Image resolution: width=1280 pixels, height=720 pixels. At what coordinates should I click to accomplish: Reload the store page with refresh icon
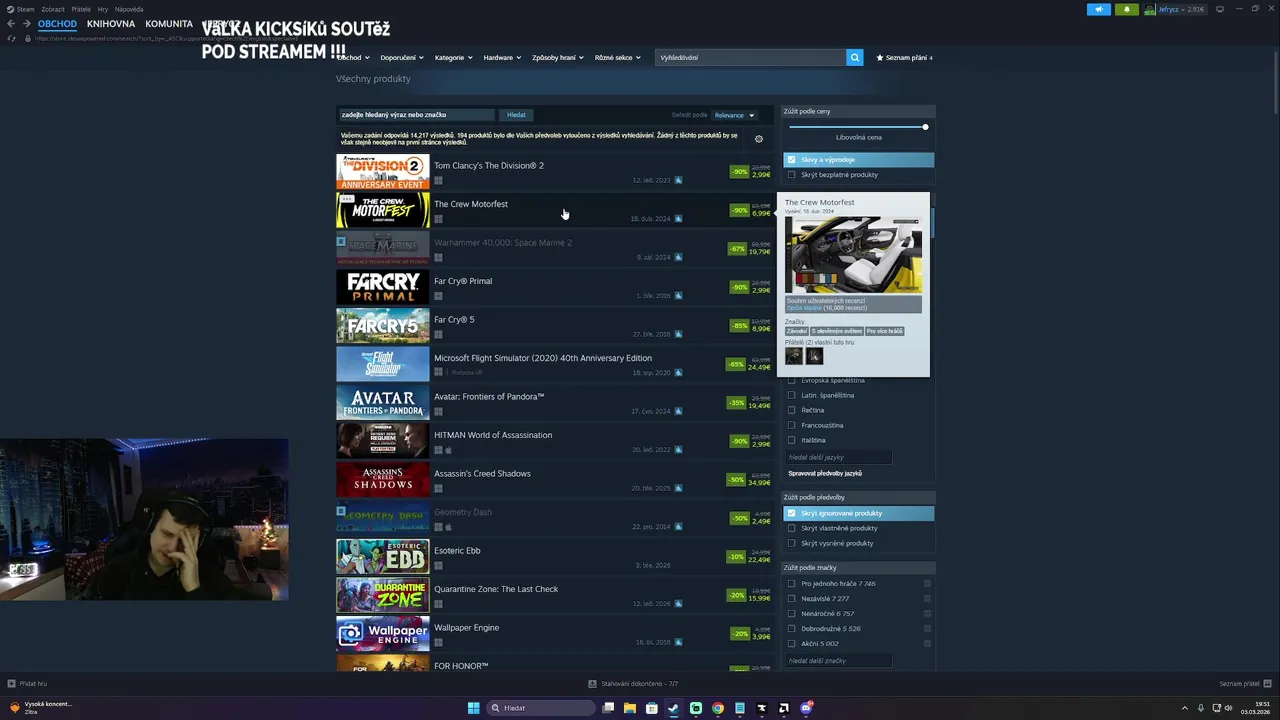point(12,38)
